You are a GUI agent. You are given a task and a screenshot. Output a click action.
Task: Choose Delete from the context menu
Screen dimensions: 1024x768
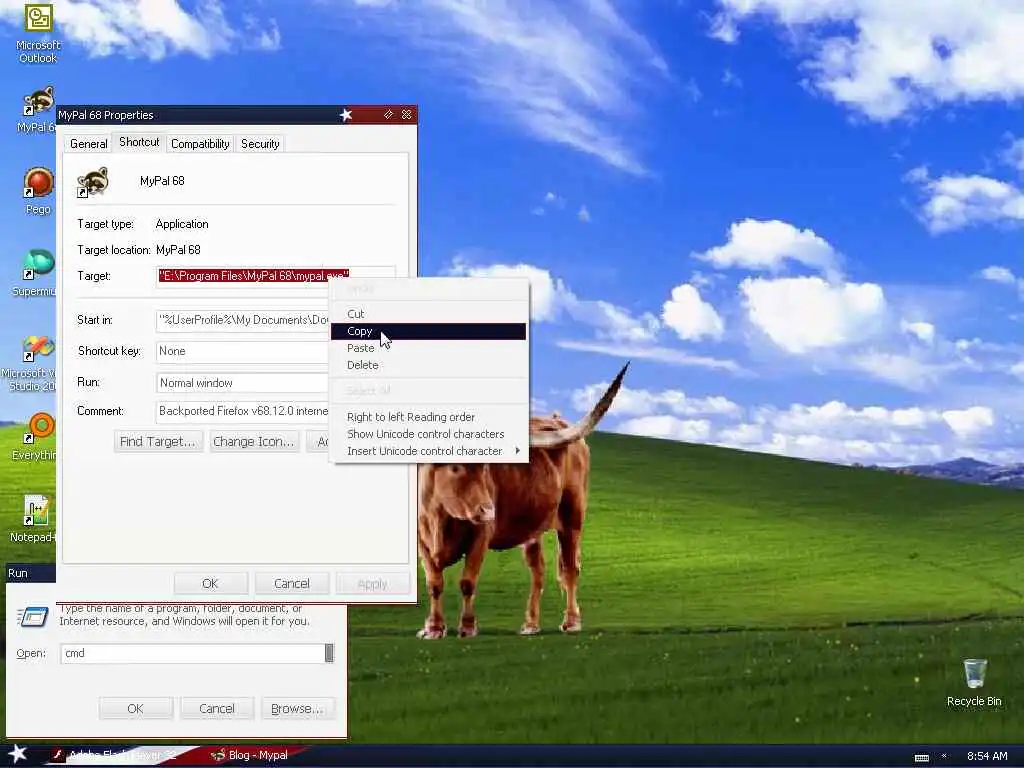(428, 365)
